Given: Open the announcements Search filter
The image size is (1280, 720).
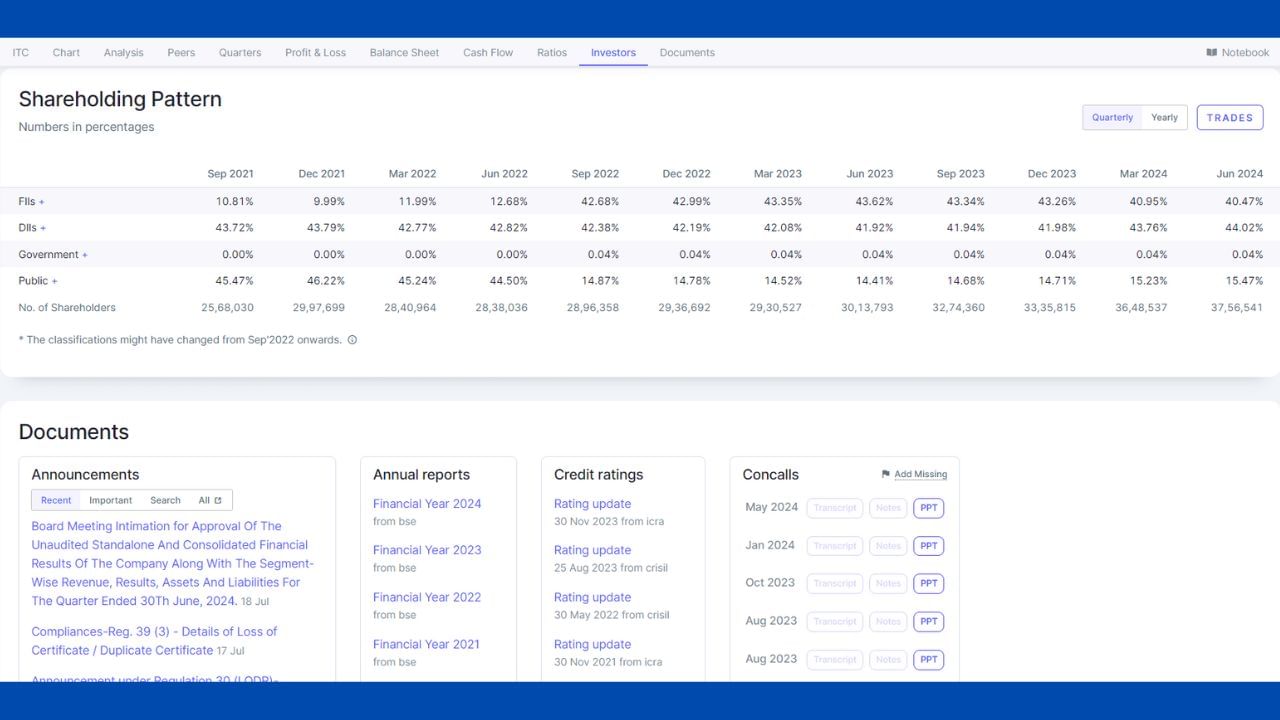Looking at the screenshot, I should click(165, 500).
